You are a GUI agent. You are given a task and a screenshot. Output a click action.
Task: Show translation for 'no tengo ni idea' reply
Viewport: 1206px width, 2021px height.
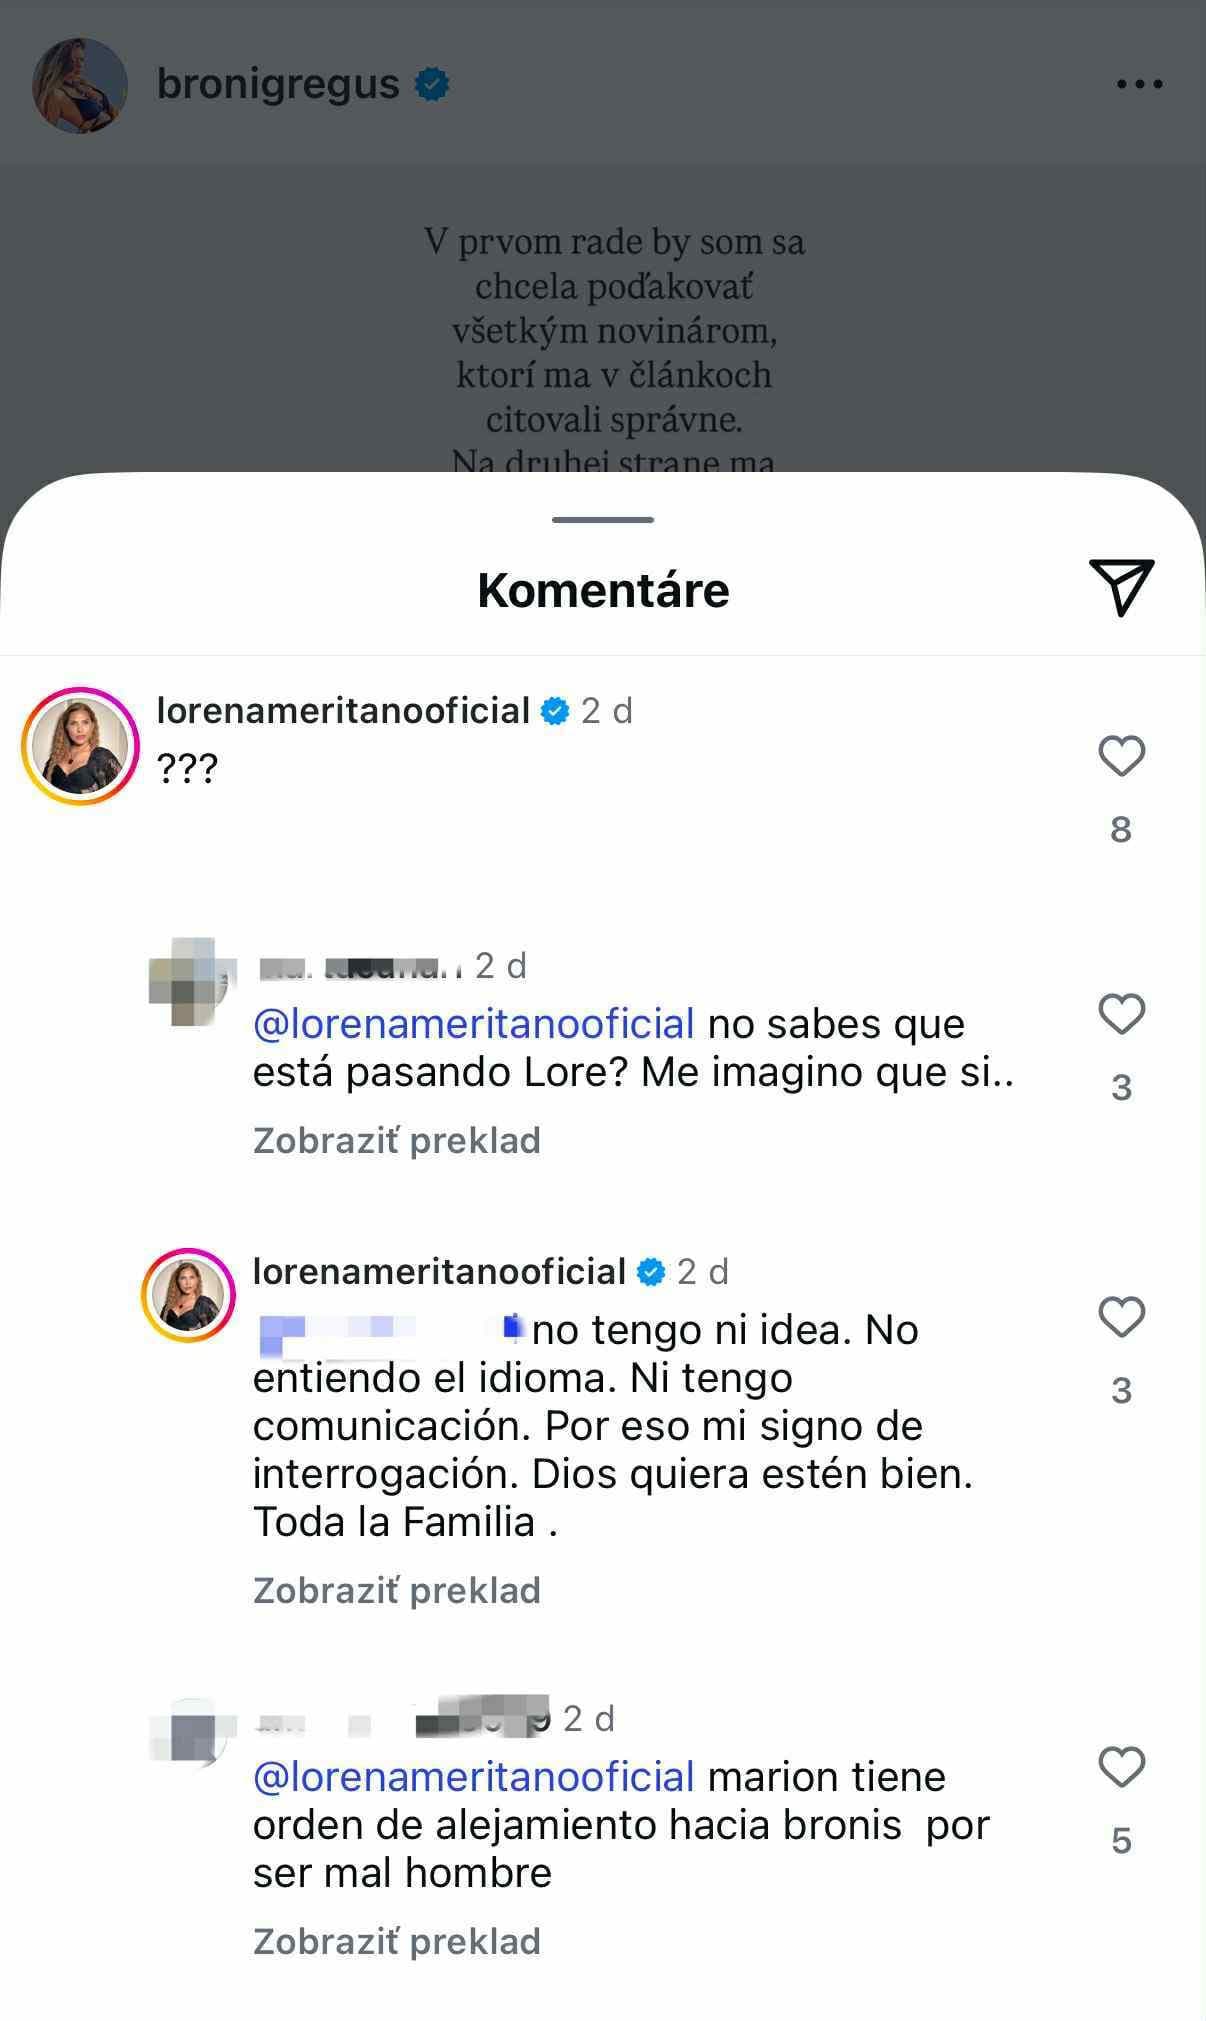[x=396, y=1590]
